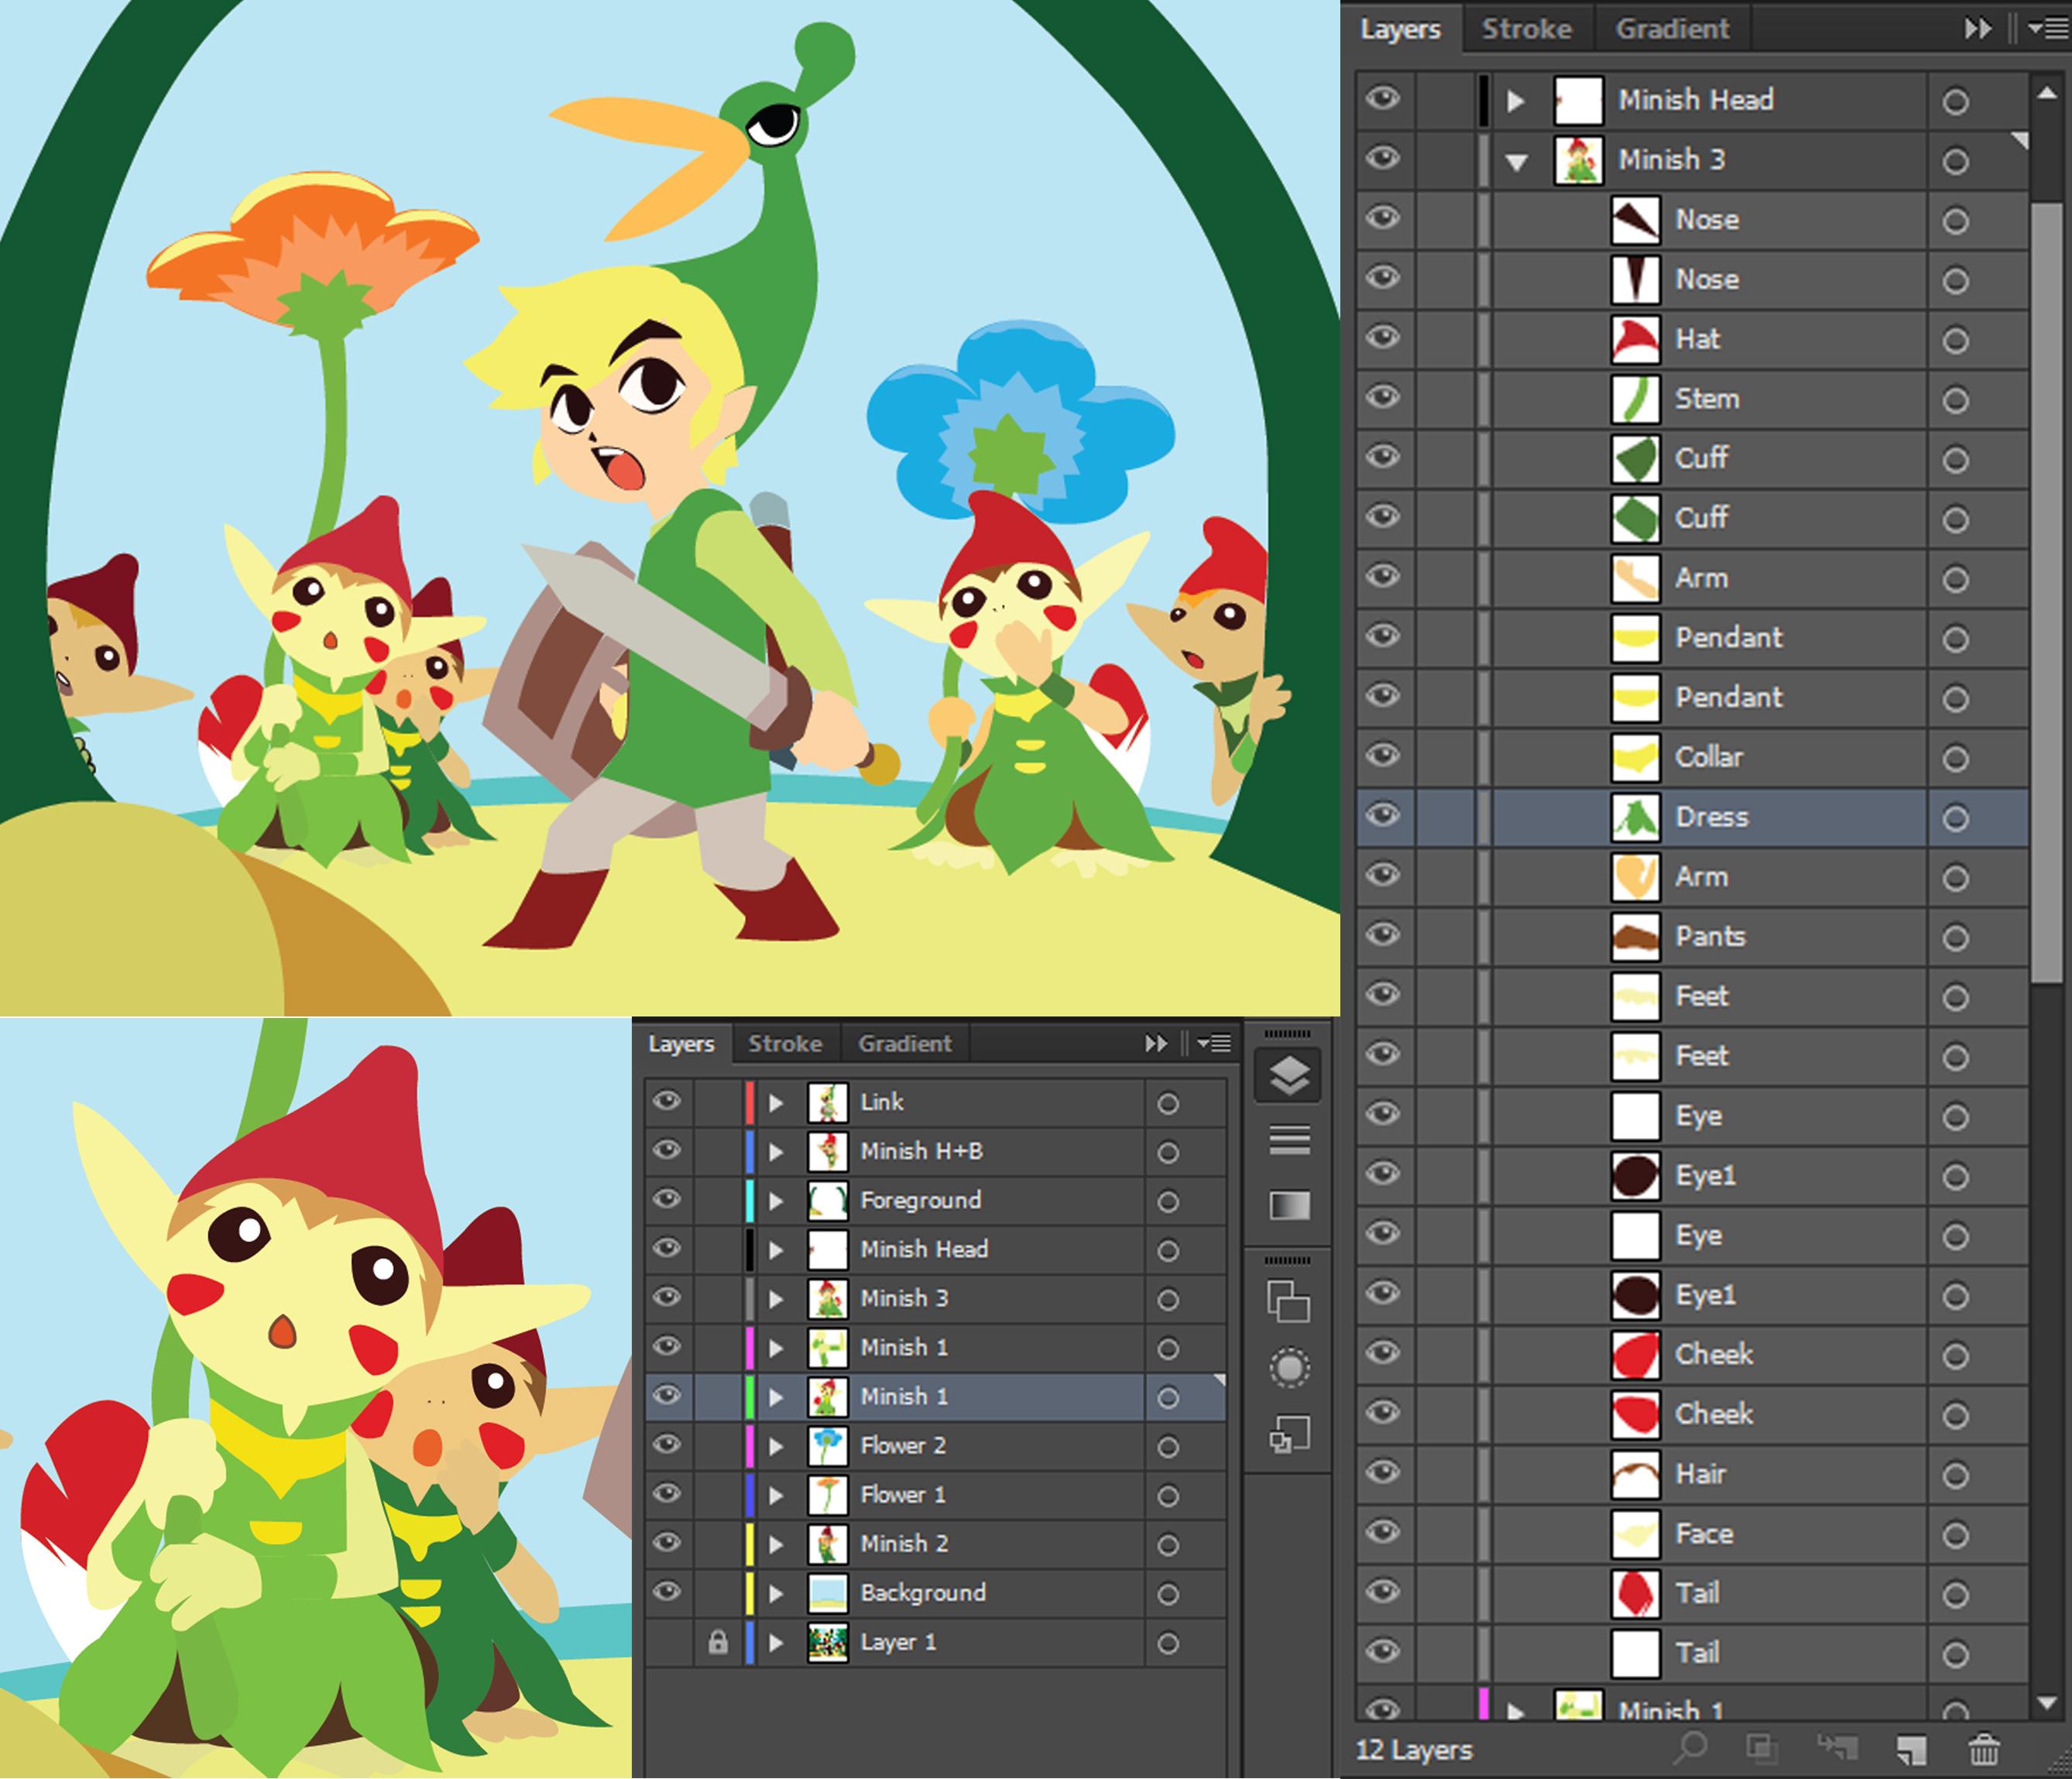
Task: Click scrollbar down arrow in 12 Layers panel
Action: (2046, 1703)
